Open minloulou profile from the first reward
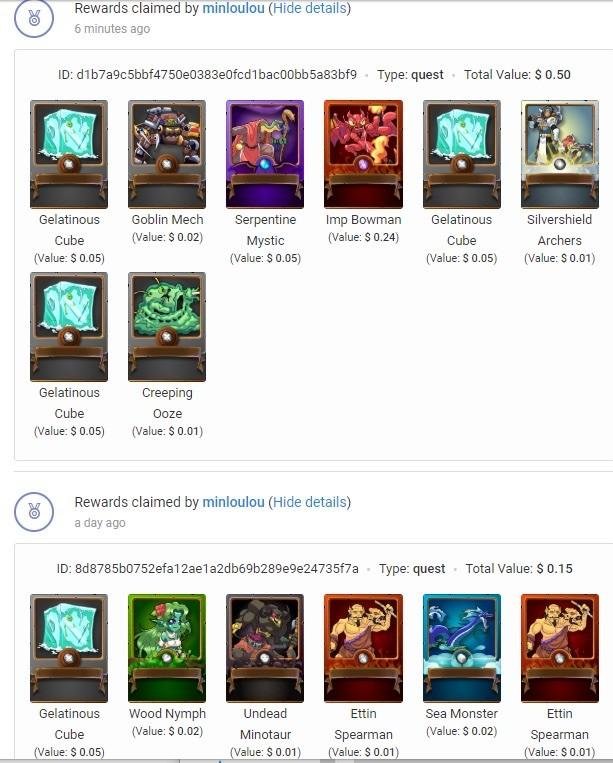 pyautogui.click(x=234, y=8)
